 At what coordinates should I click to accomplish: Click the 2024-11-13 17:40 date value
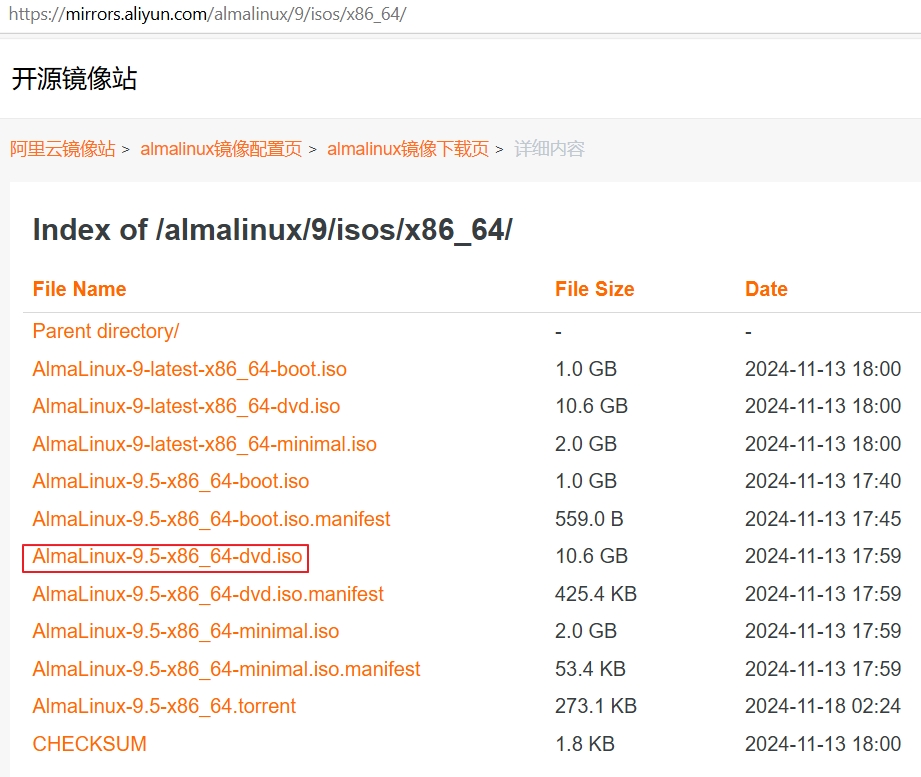click(x=823, y=481)
